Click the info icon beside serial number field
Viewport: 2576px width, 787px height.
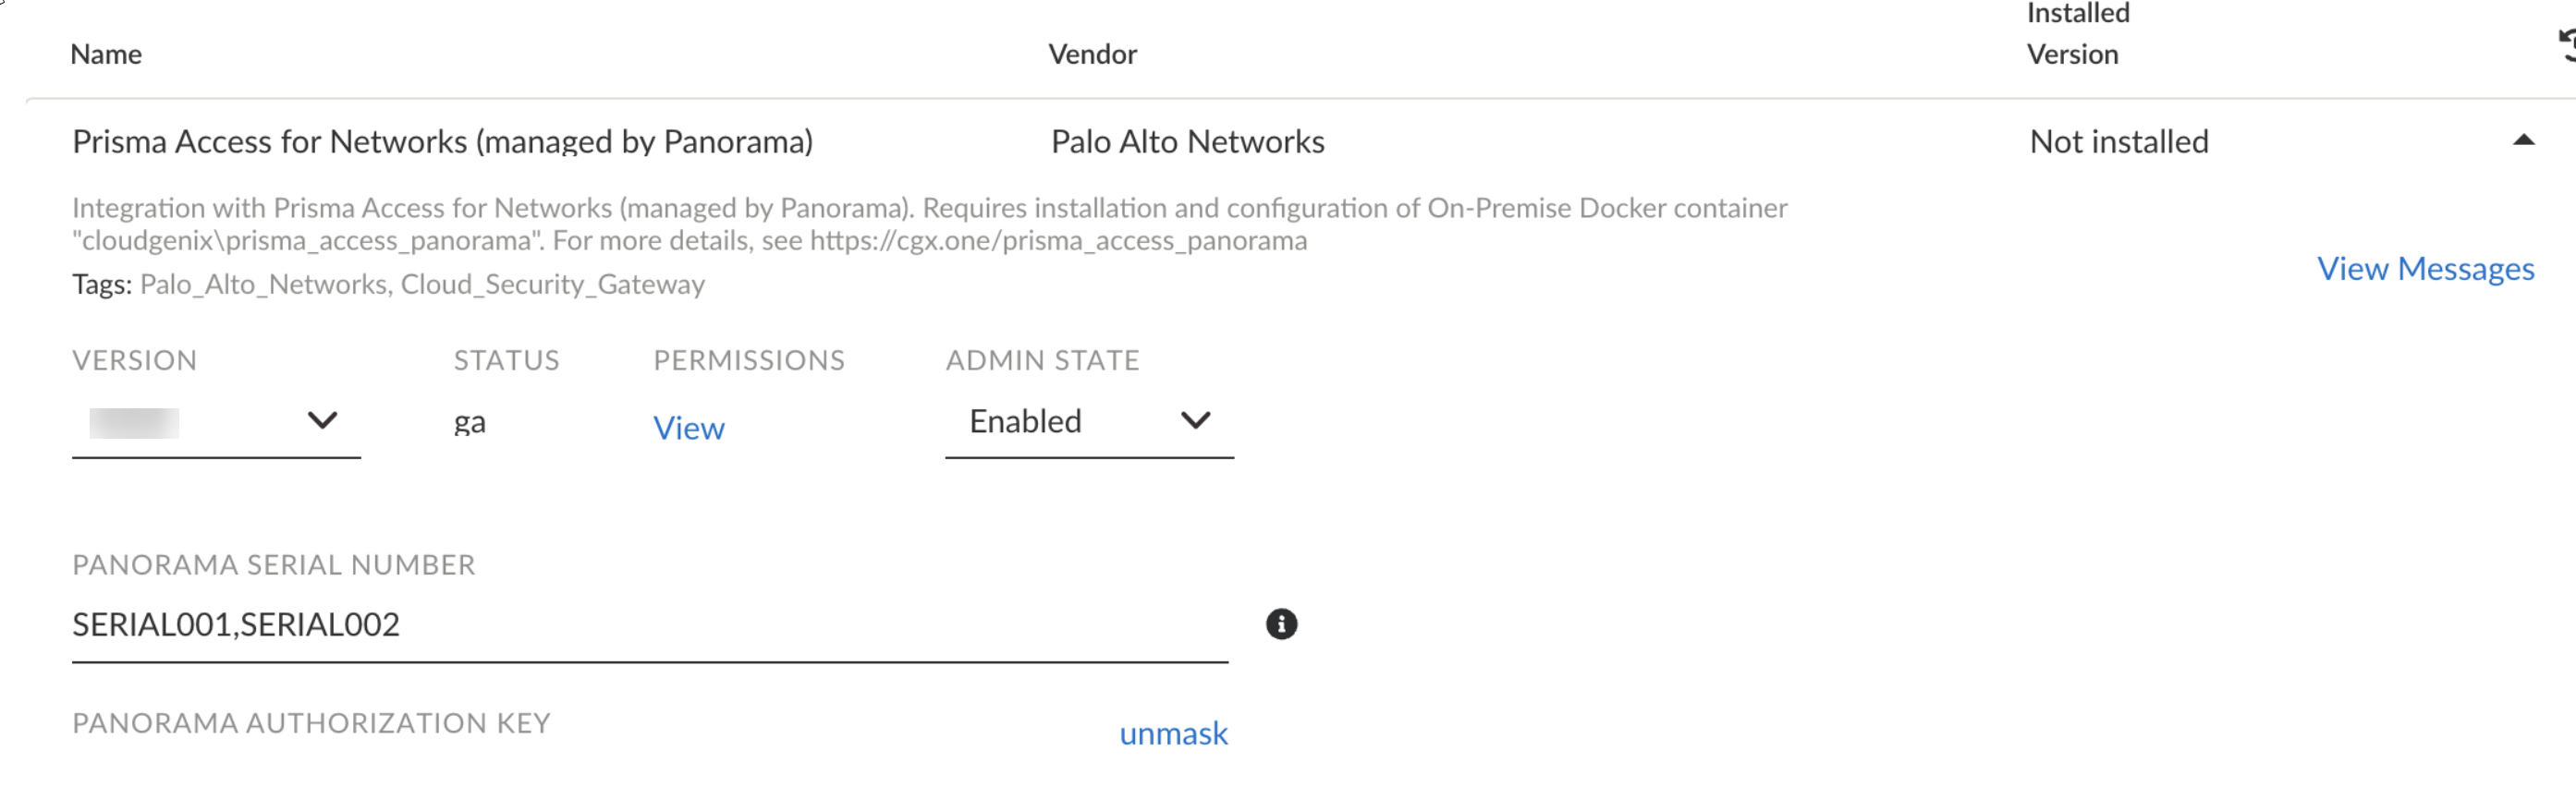coord(1281,624)
